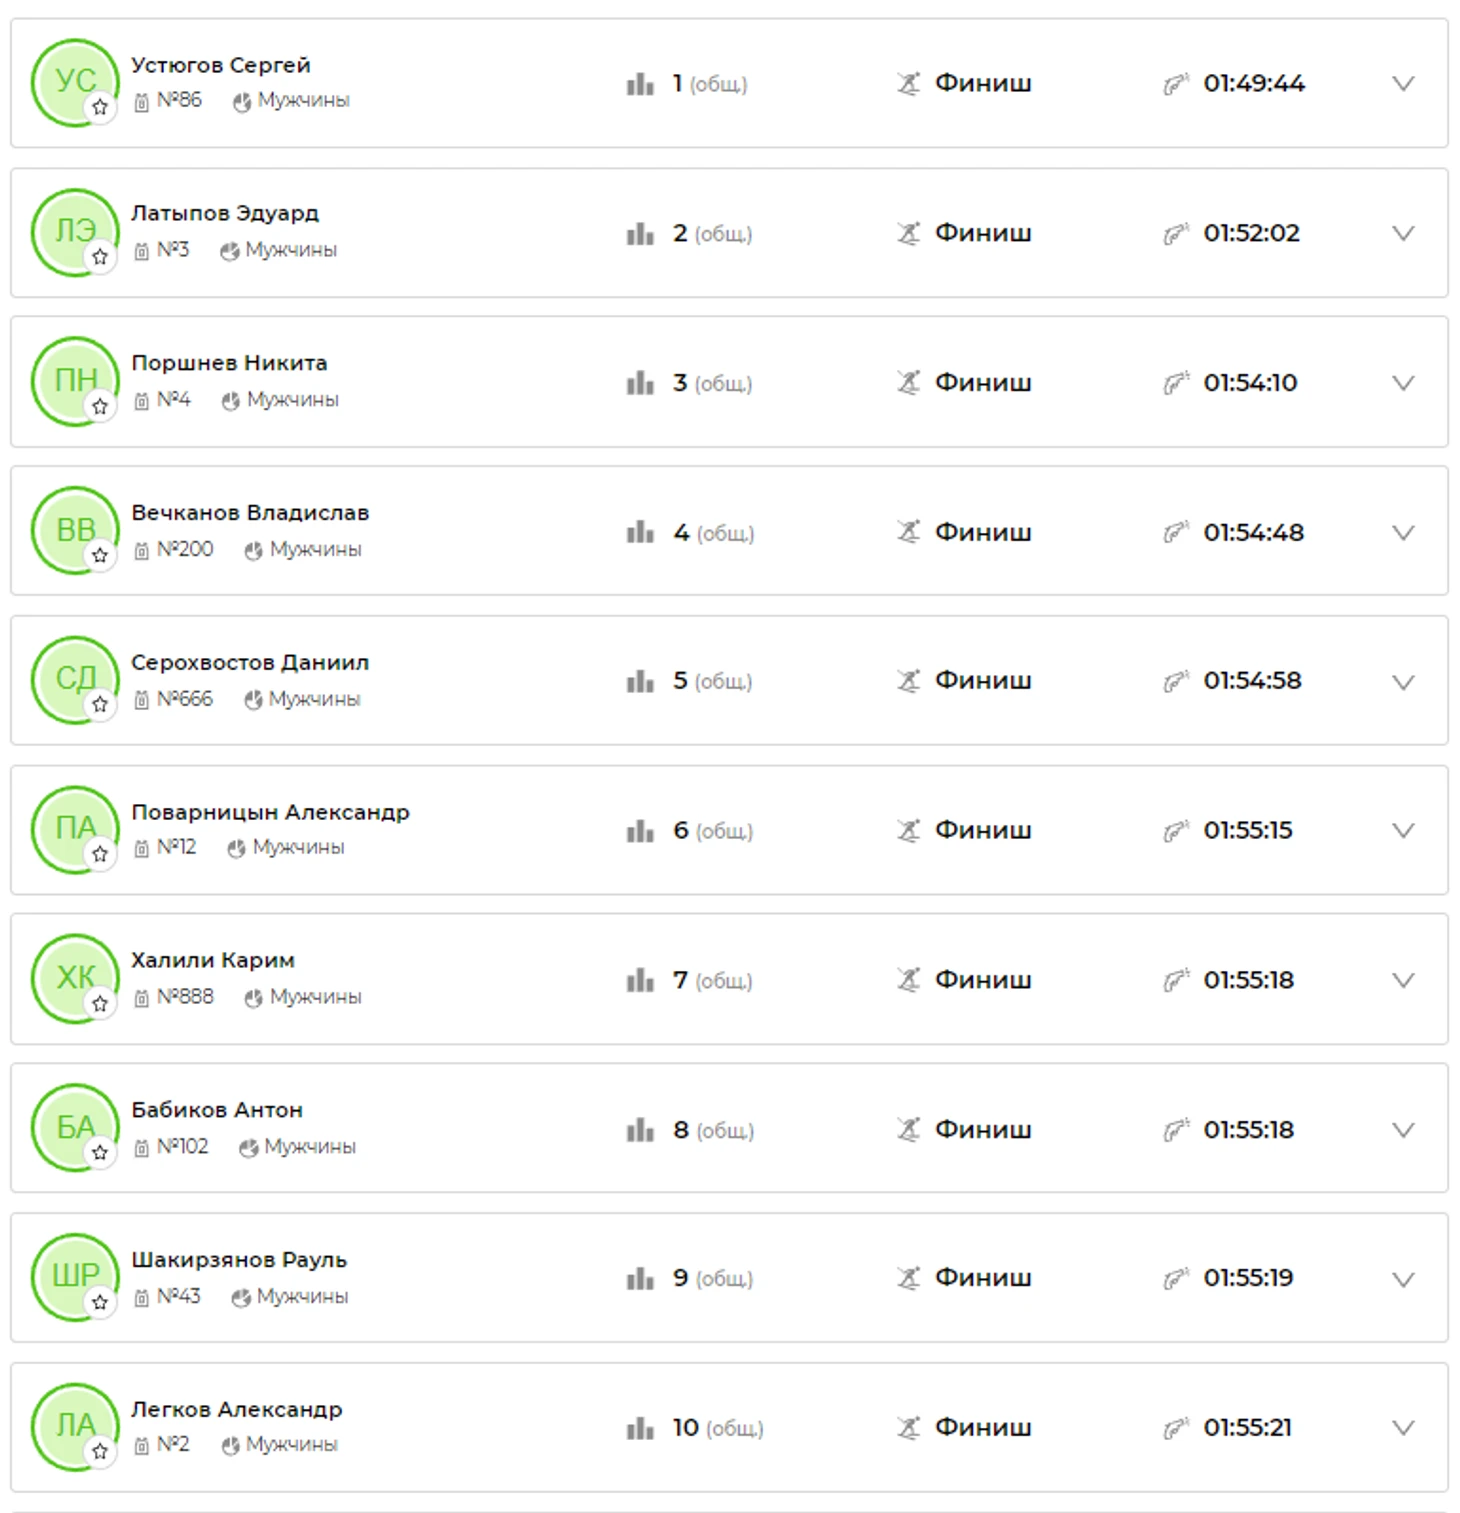The width and height of the screenshot is (1460, 1513).
Task: Expand the Поршнев Никита result chevron
Action: [1404, 383]
